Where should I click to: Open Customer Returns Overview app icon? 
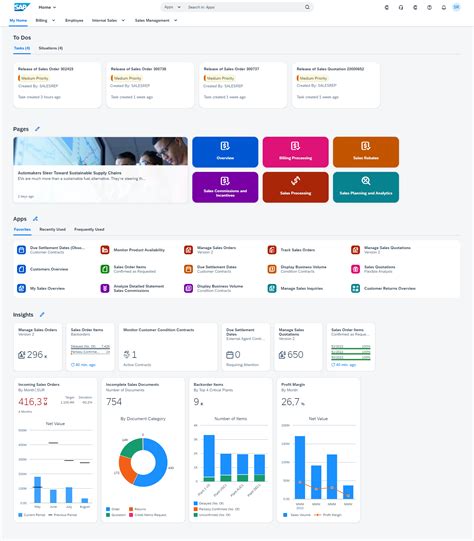click(x=355, y=288)
